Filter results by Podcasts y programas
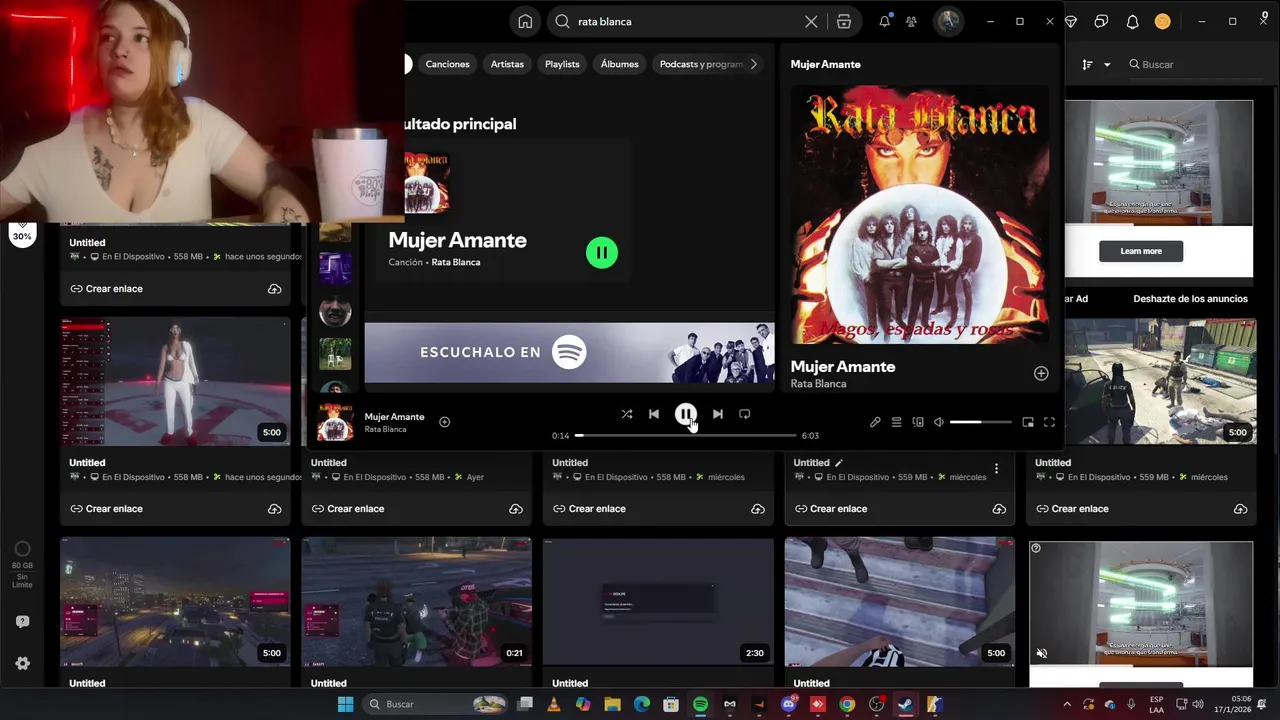1280x720 pixels. (x=700, y=64)
